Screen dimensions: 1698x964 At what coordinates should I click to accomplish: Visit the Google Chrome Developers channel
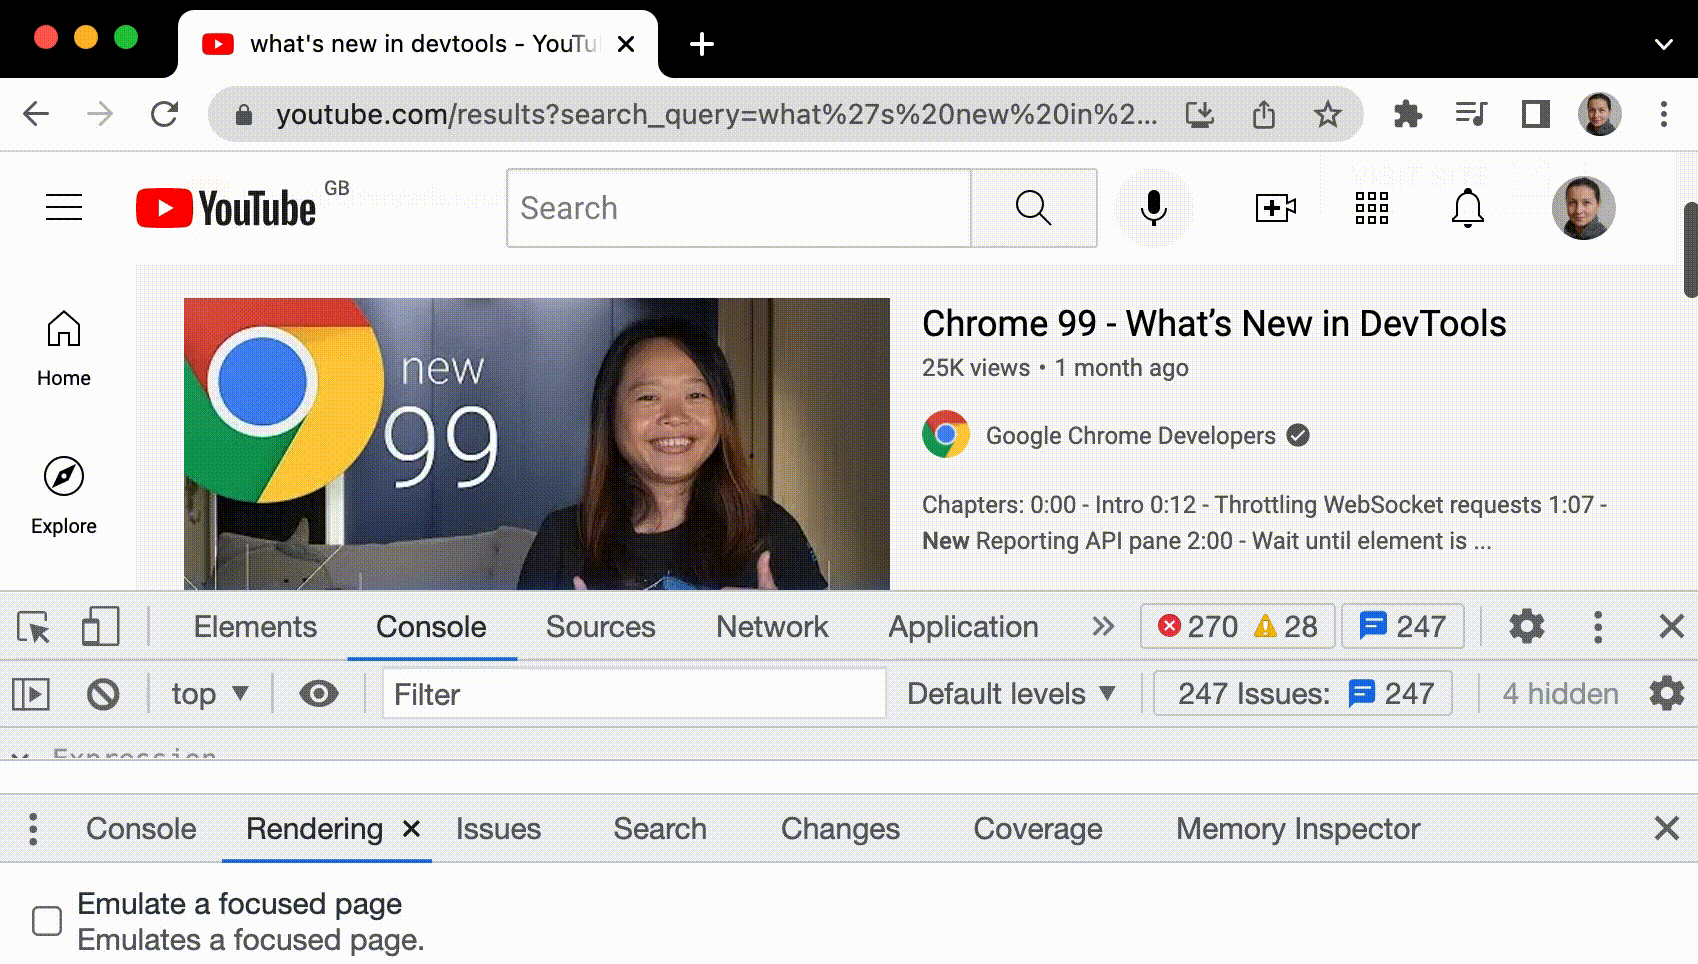tap(1126, 435)
